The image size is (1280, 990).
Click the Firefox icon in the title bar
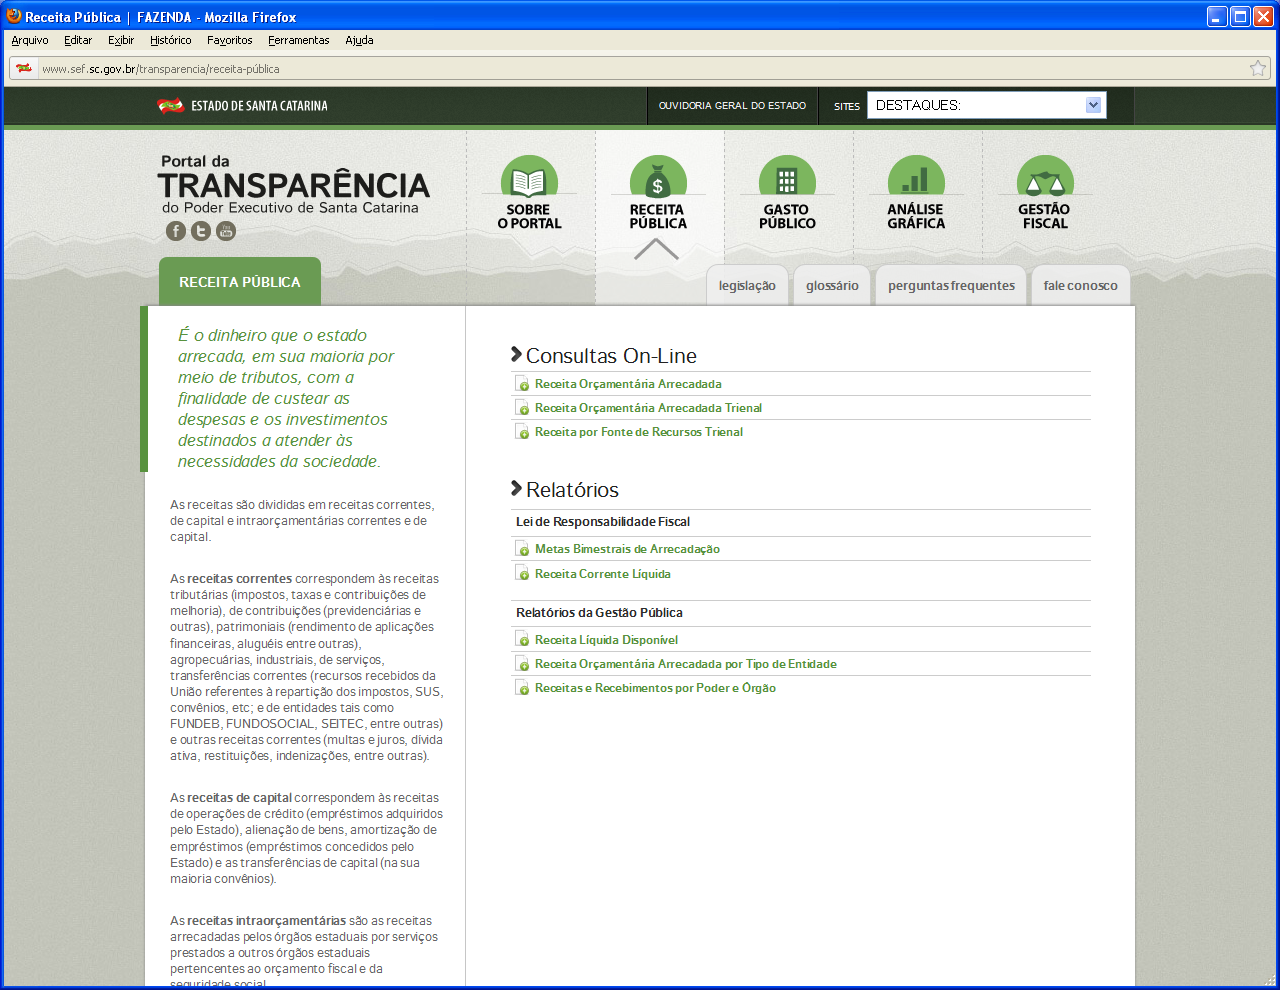pos(14,16)
